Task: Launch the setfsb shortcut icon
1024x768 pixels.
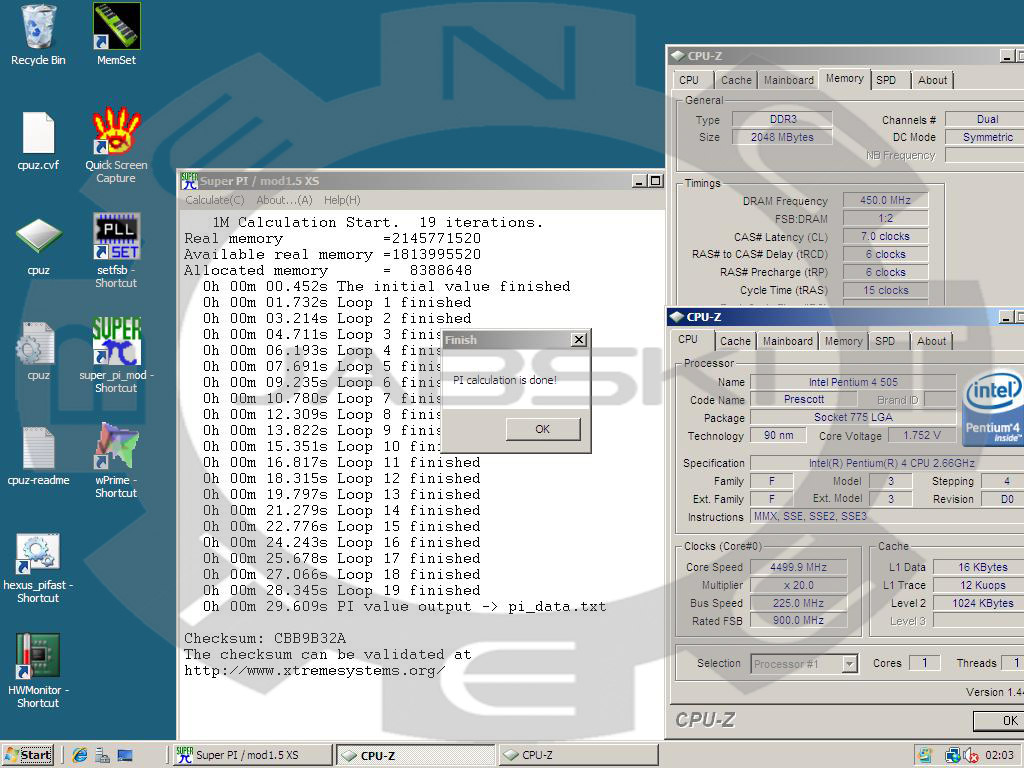Action: pyautogui.click(x=116, y=236)
